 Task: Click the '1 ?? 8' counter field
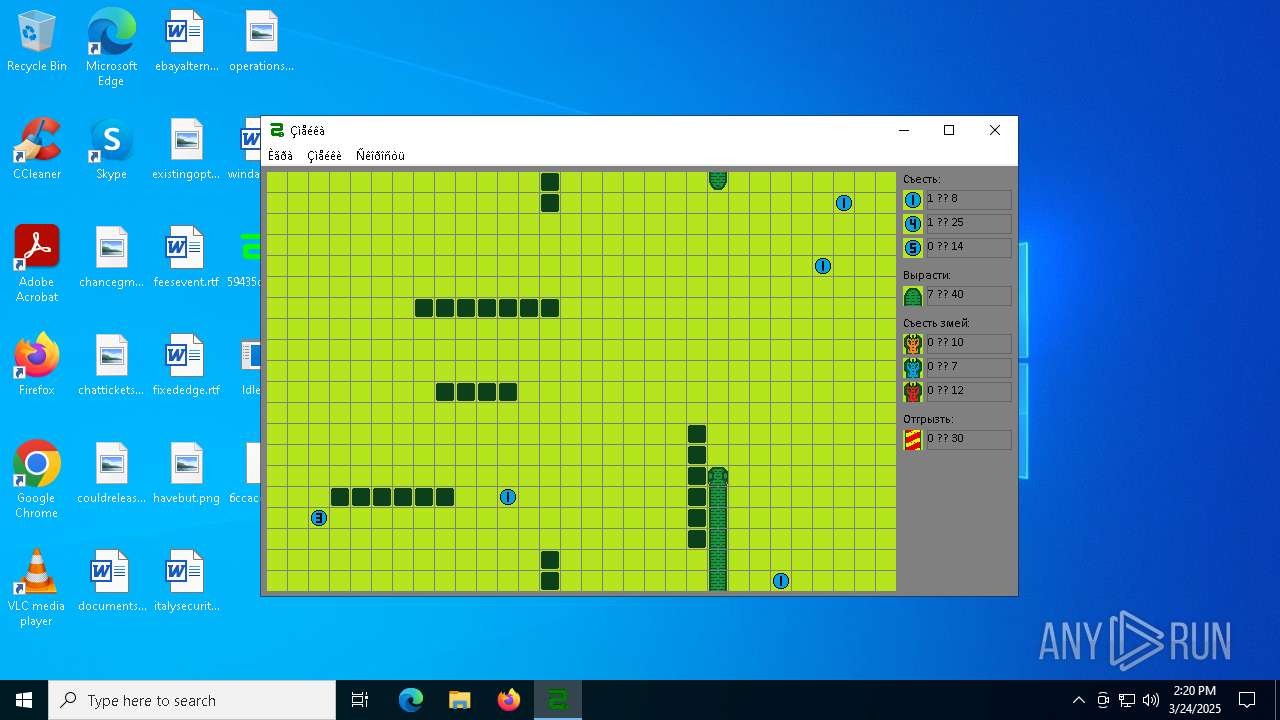(969, 200)
